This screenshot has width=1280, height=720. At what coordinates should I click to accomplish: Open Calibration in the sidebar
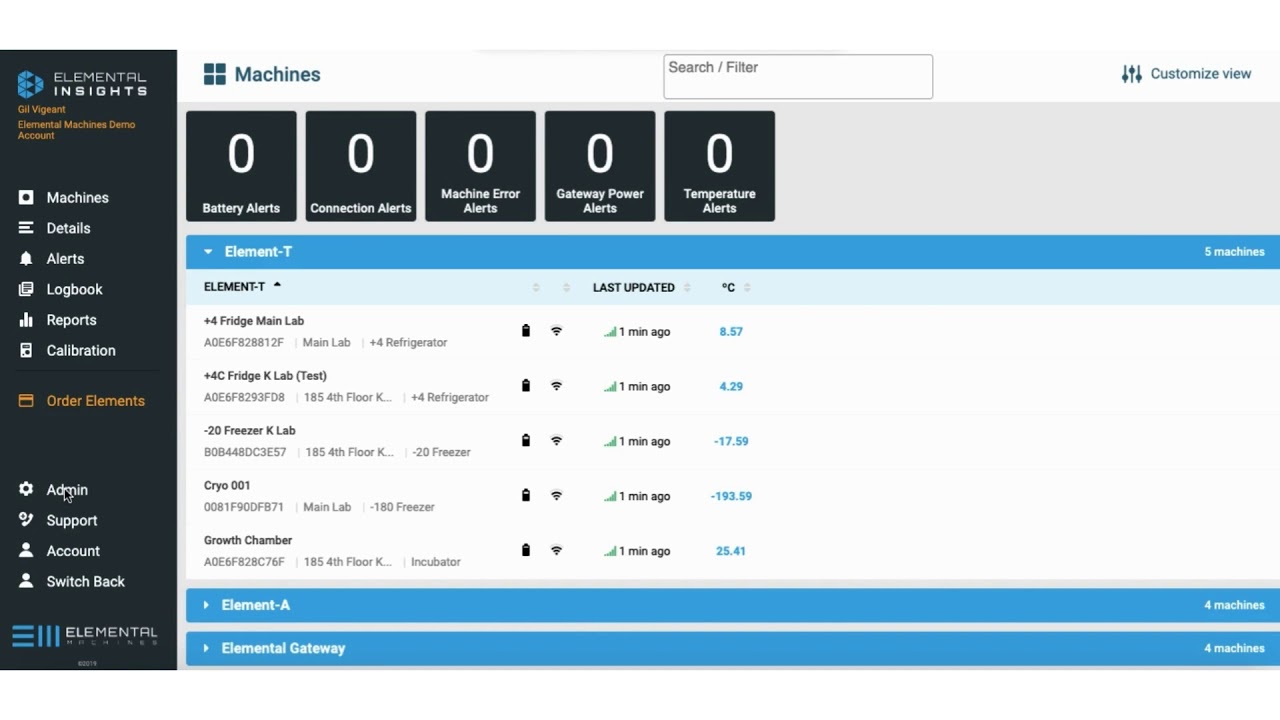(x=81, y=351)
